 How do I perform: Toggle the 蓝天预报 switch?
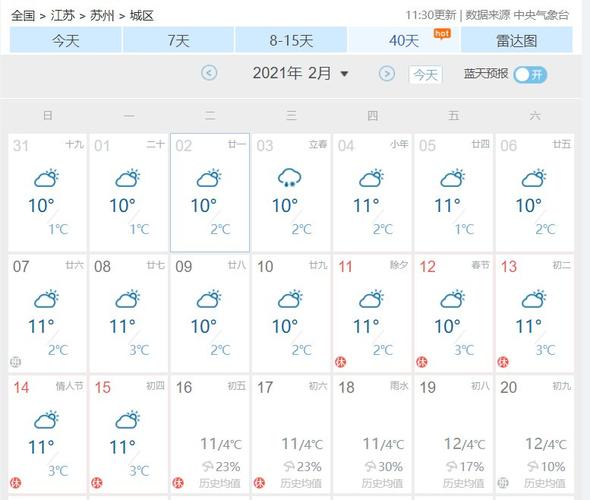tap(530, 74)
